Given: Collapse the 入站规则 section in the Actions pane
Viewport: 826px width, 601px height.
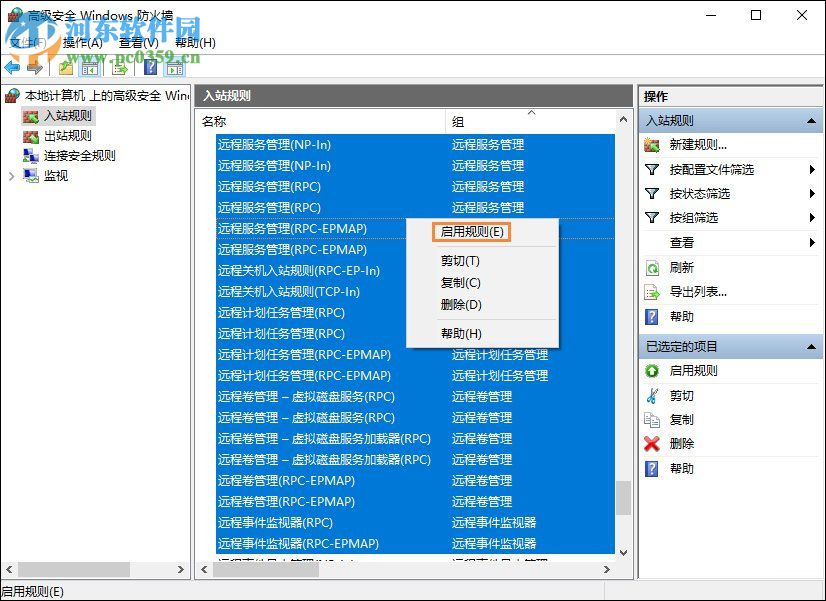Looking at the screenshot, I should click(812, 119).
